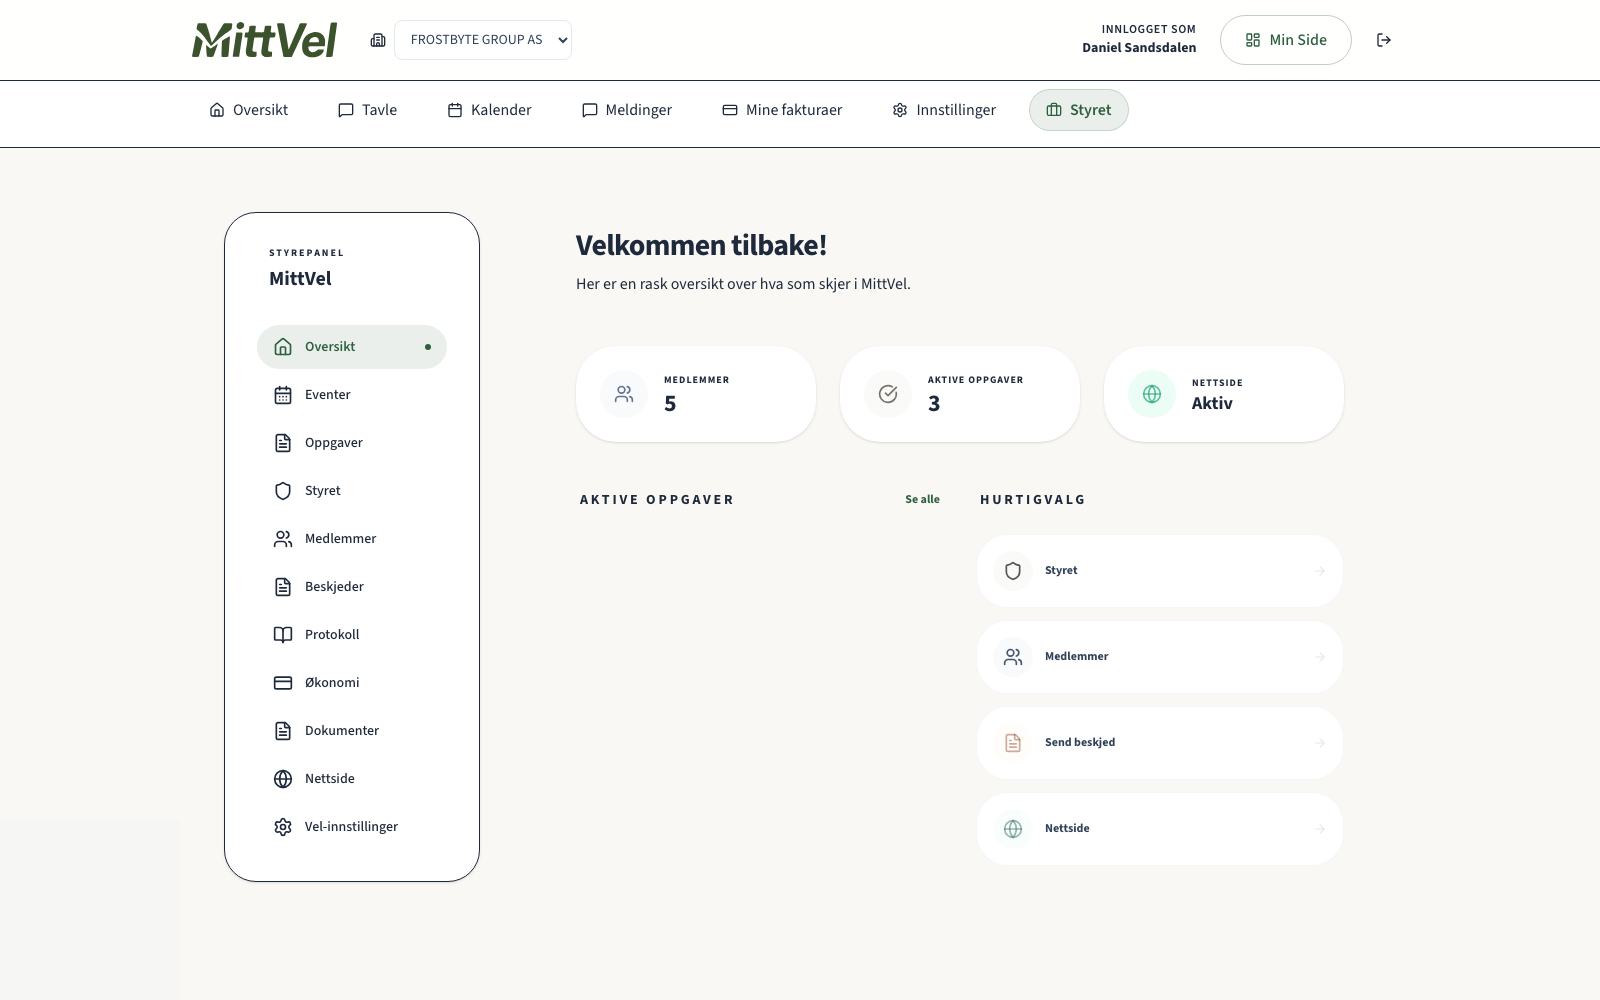Click the MittVel logo

click(x=265, y=40)
